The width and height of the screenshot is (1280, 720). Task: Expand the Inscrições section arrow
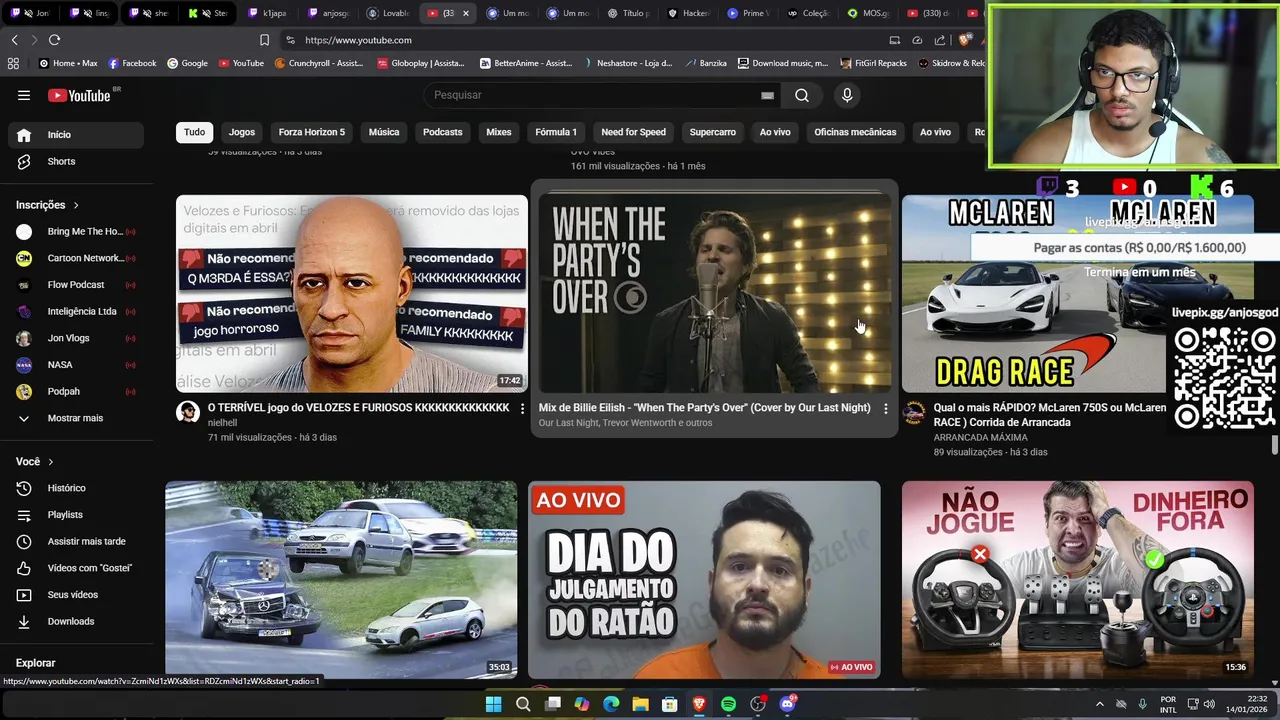coord(75,205)
